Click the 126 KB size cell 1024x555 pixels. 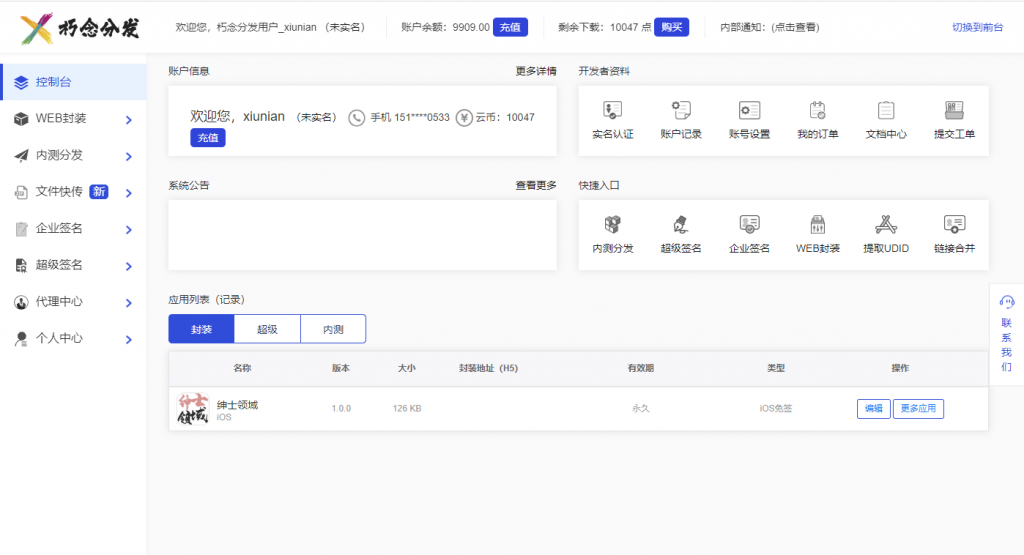(407, 409)
